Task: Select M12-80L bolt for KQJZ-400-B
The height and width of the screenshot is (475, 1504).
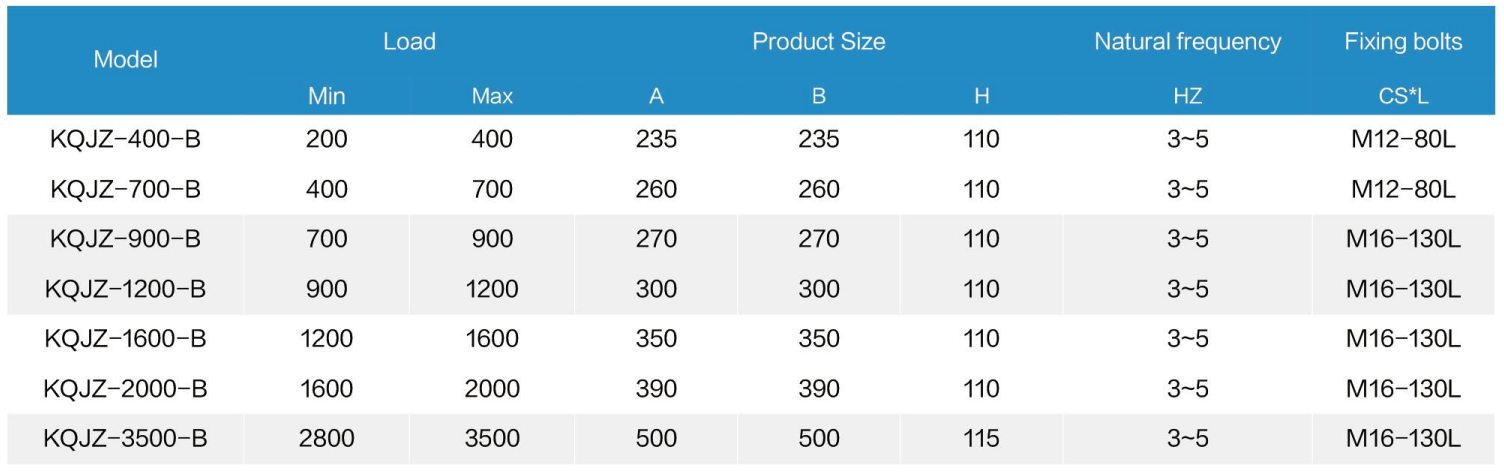Action: (1403, 140)
